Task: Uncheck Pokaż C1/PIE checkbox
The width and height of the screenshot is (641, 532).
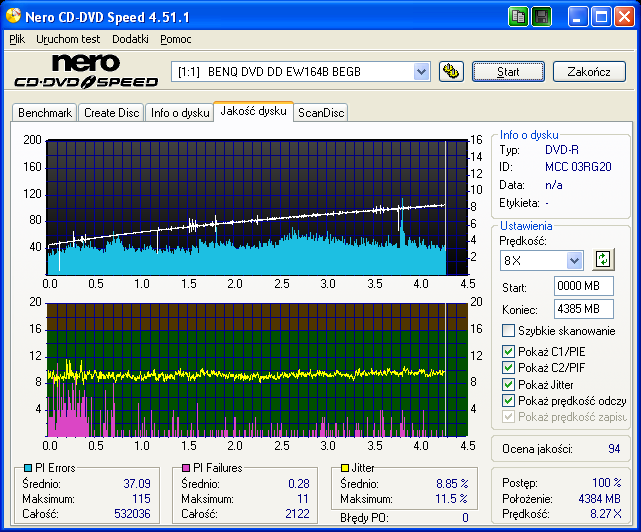Action: 508,351
